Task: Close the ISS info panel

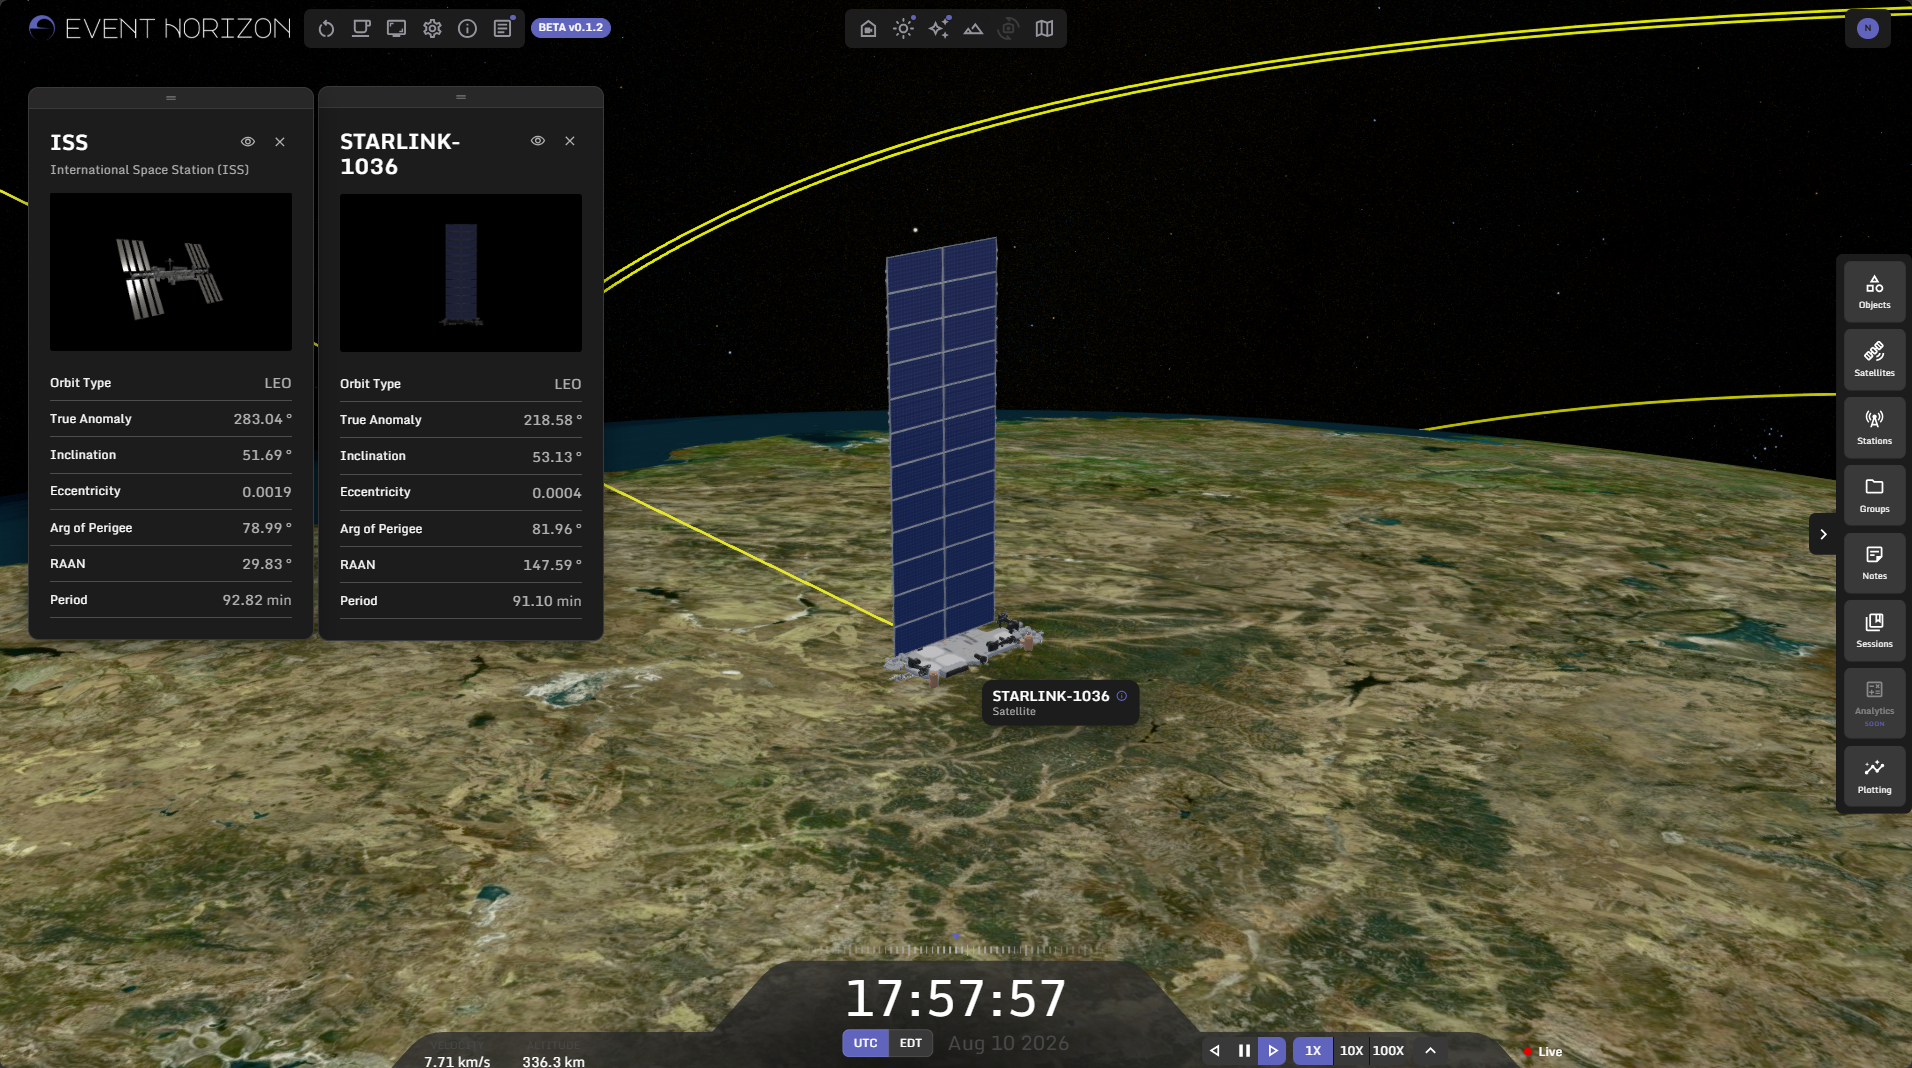Action: (x=280, y=142)
